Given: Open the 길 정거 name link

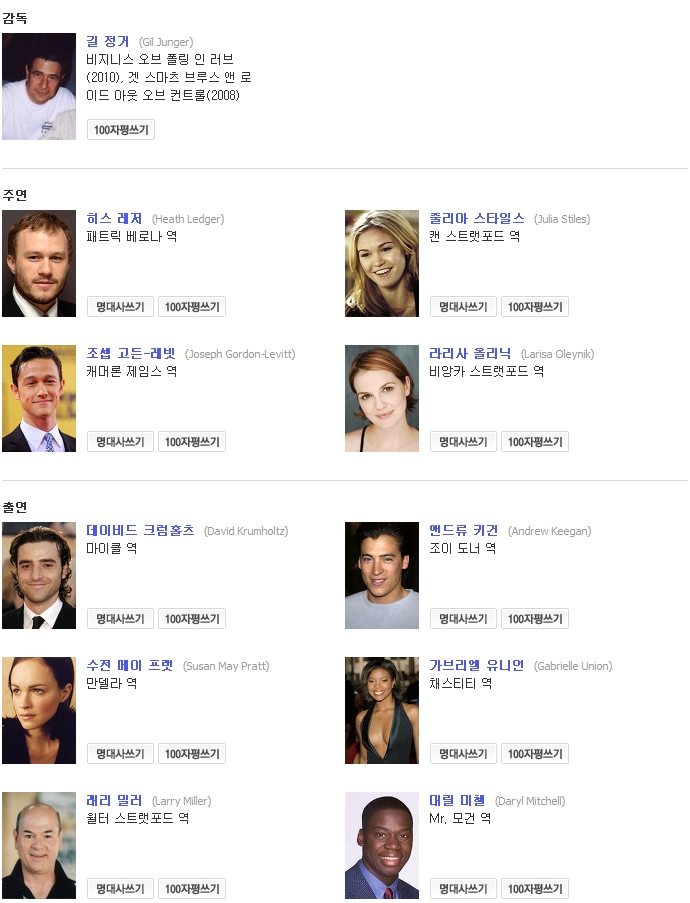Looking at the screenshot, I should [108, 42].
